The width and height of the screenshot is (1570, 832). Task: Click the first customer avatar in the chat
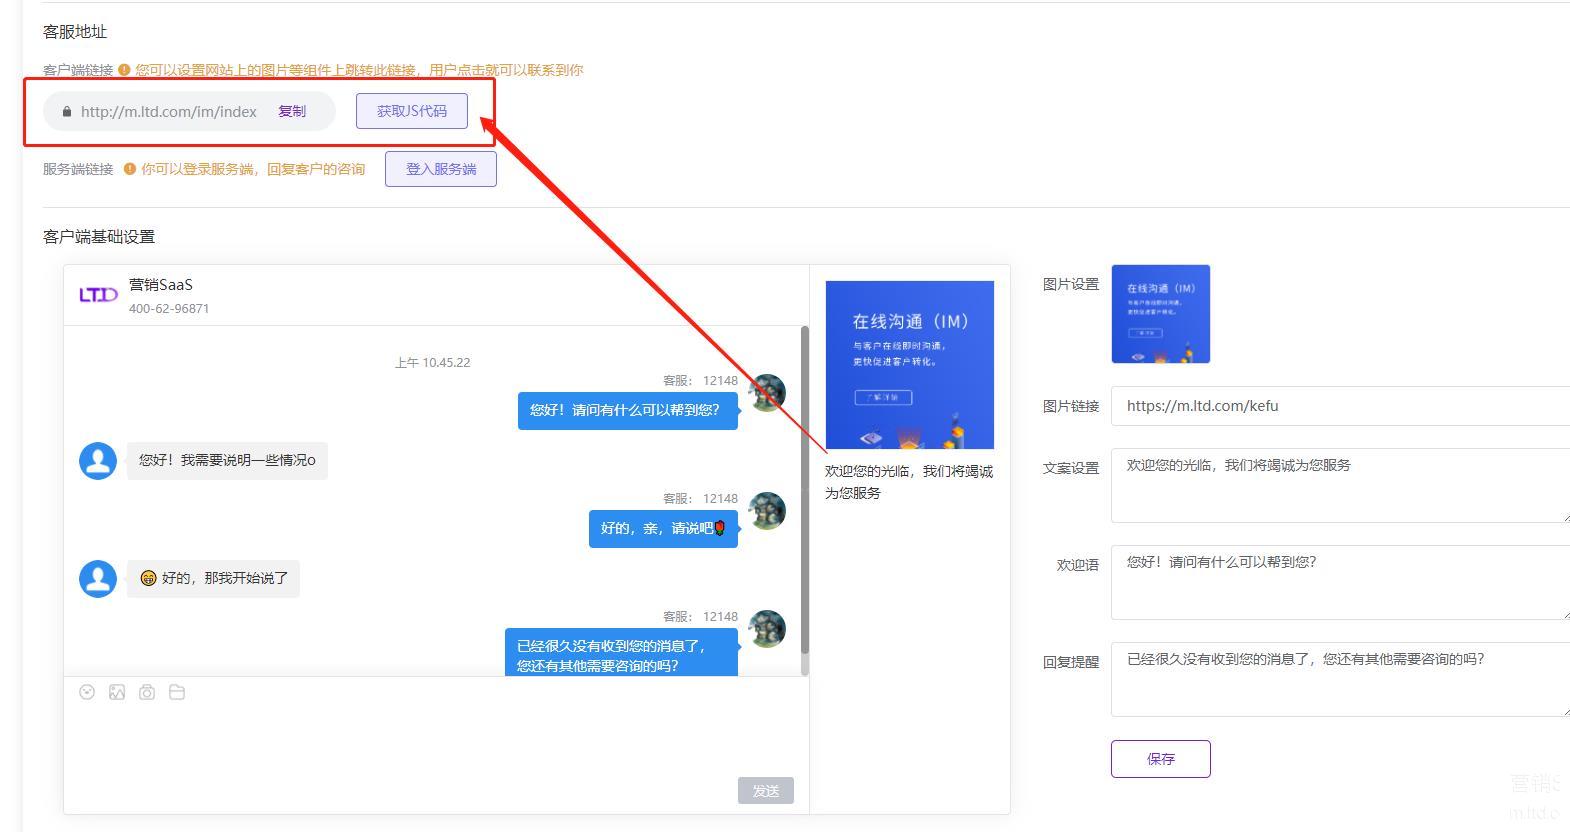[x=98, y=461]
